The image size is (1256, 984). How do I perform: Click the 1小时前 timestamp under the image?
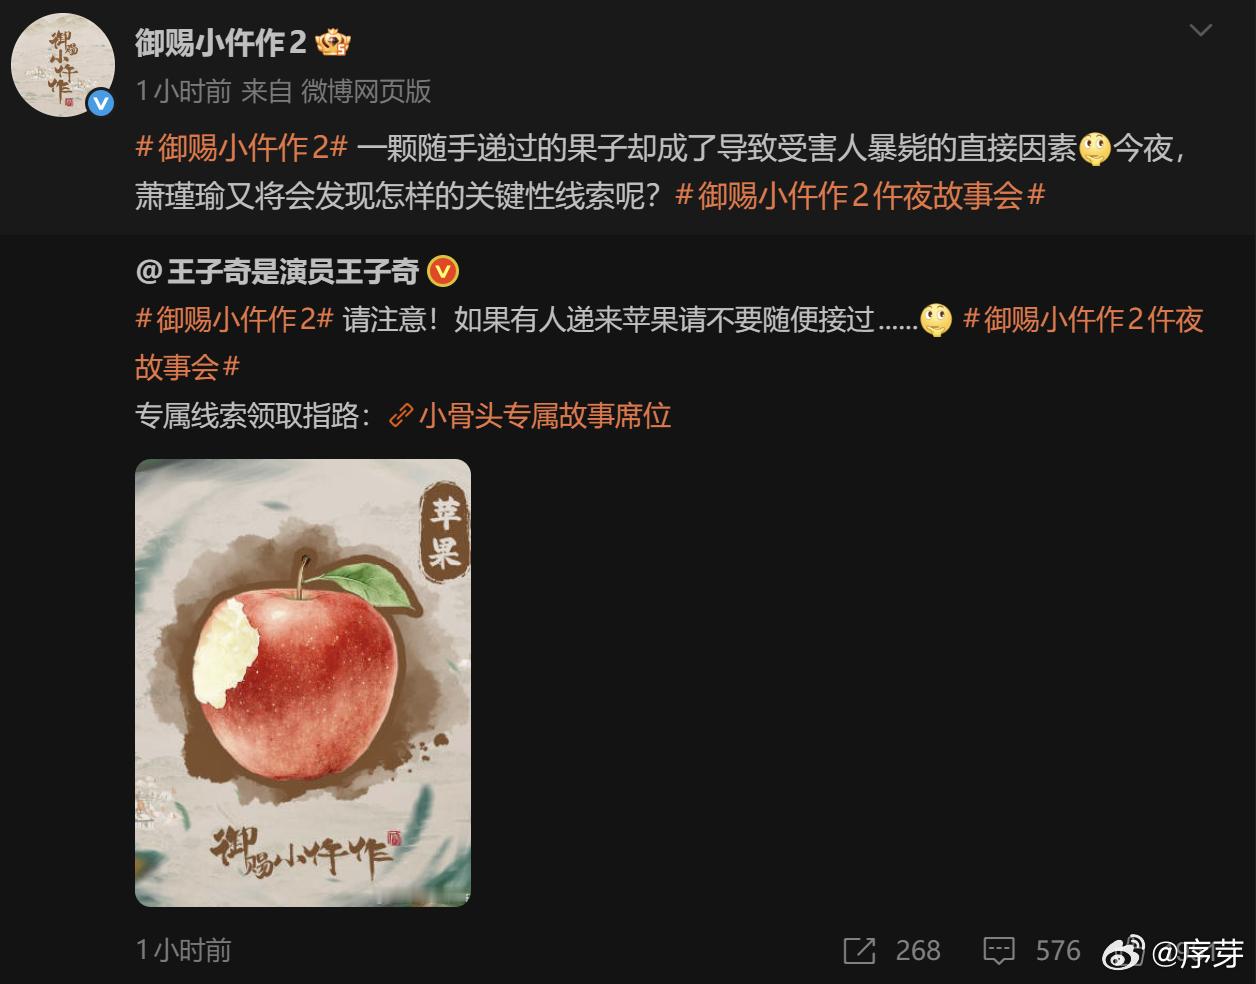click(183, 950)
